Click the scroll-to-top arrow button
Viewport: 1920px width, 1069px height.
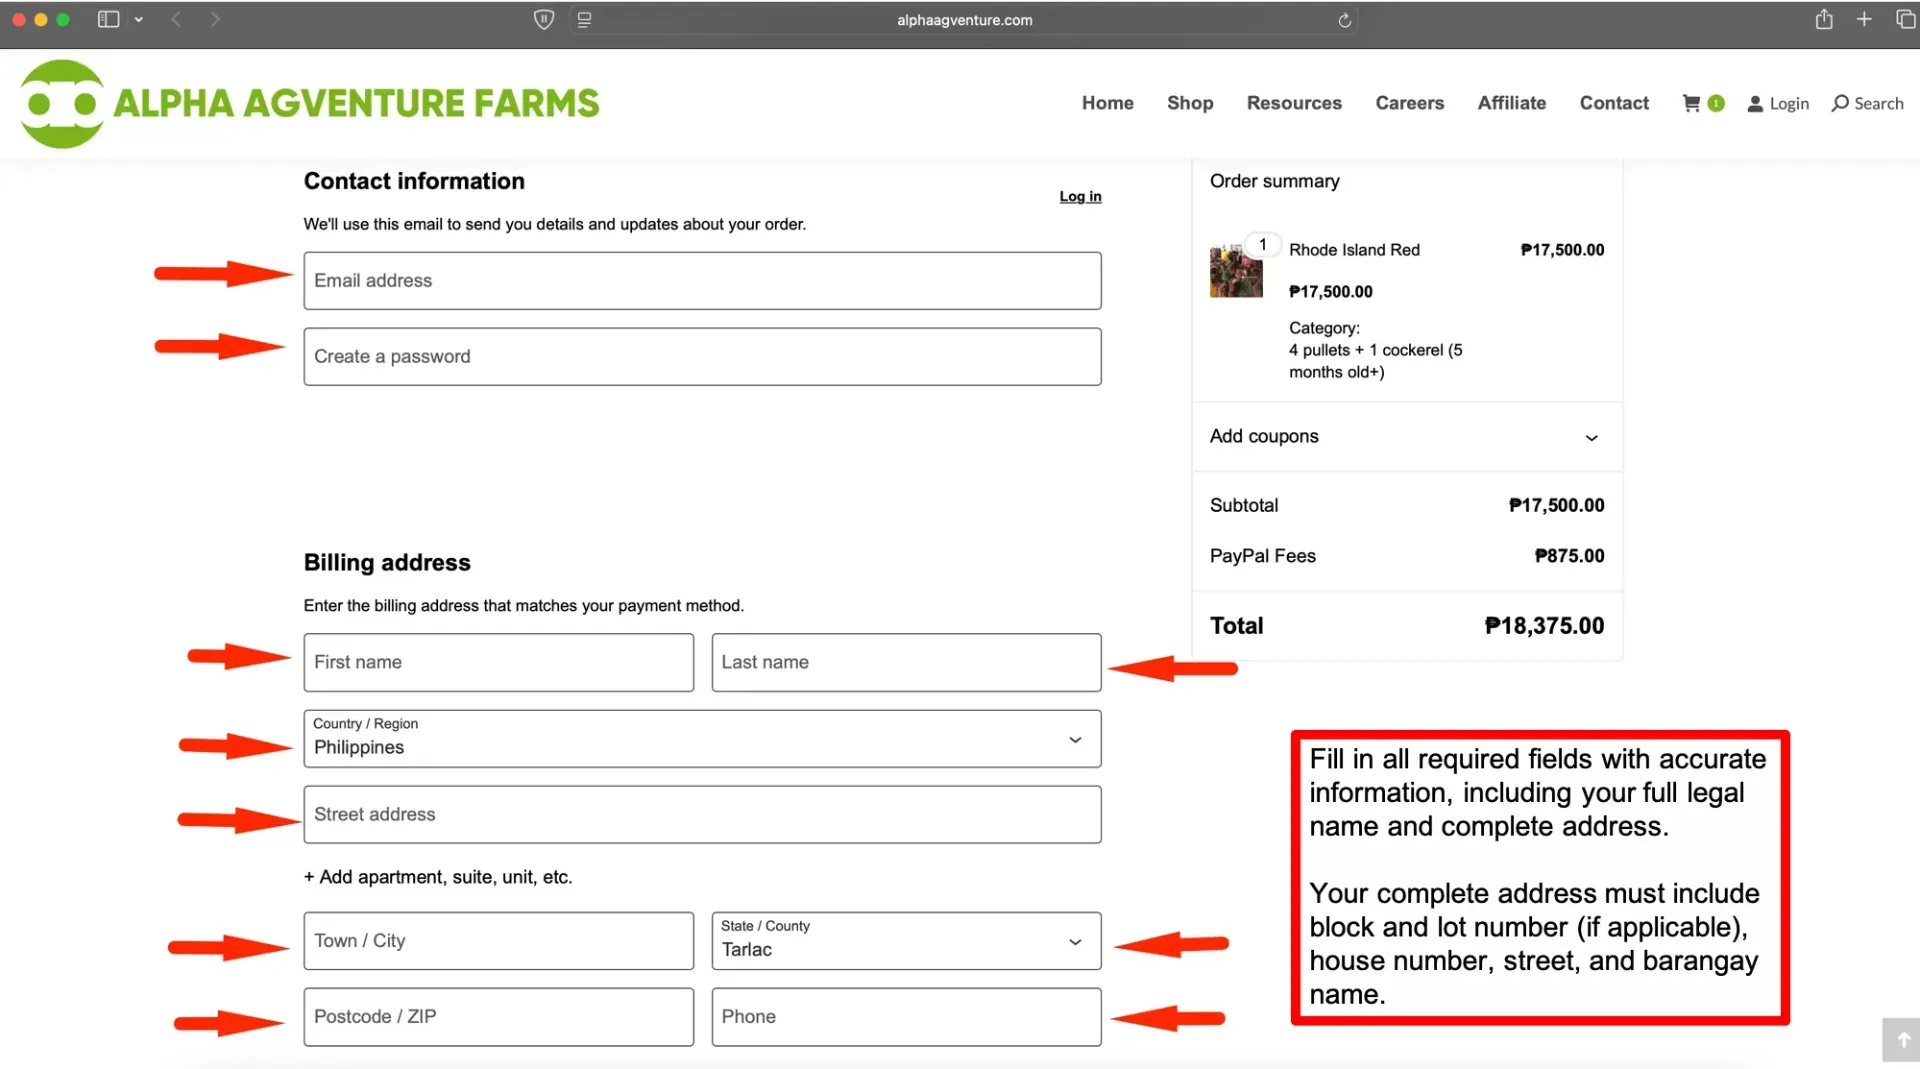(1902, 1040)
